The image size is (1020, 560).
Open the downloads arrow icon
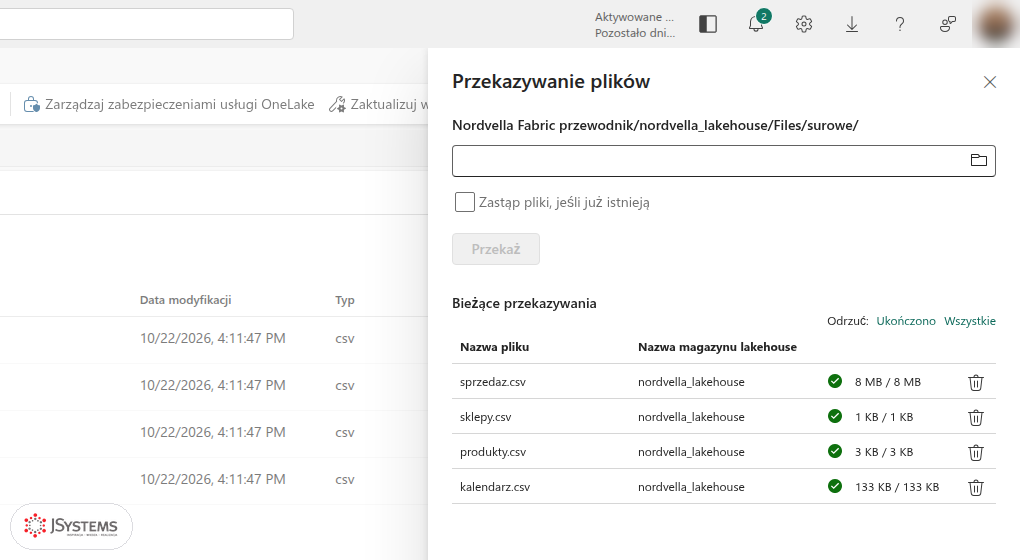pos(852,24)
